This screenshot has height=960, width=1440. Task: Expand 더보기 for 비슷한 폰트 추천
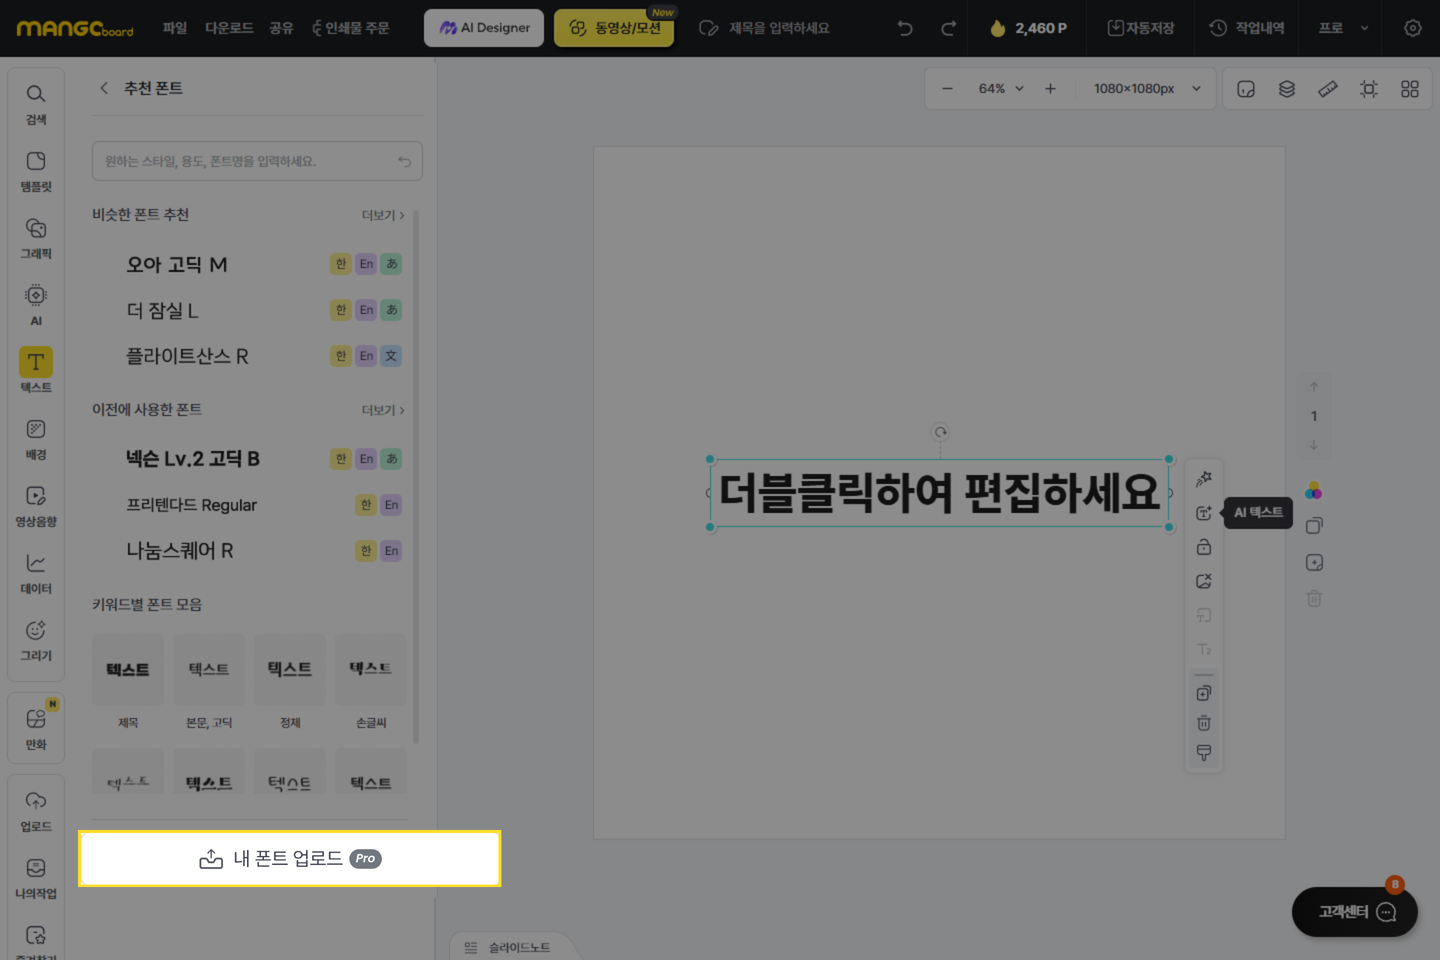[383, 215]
